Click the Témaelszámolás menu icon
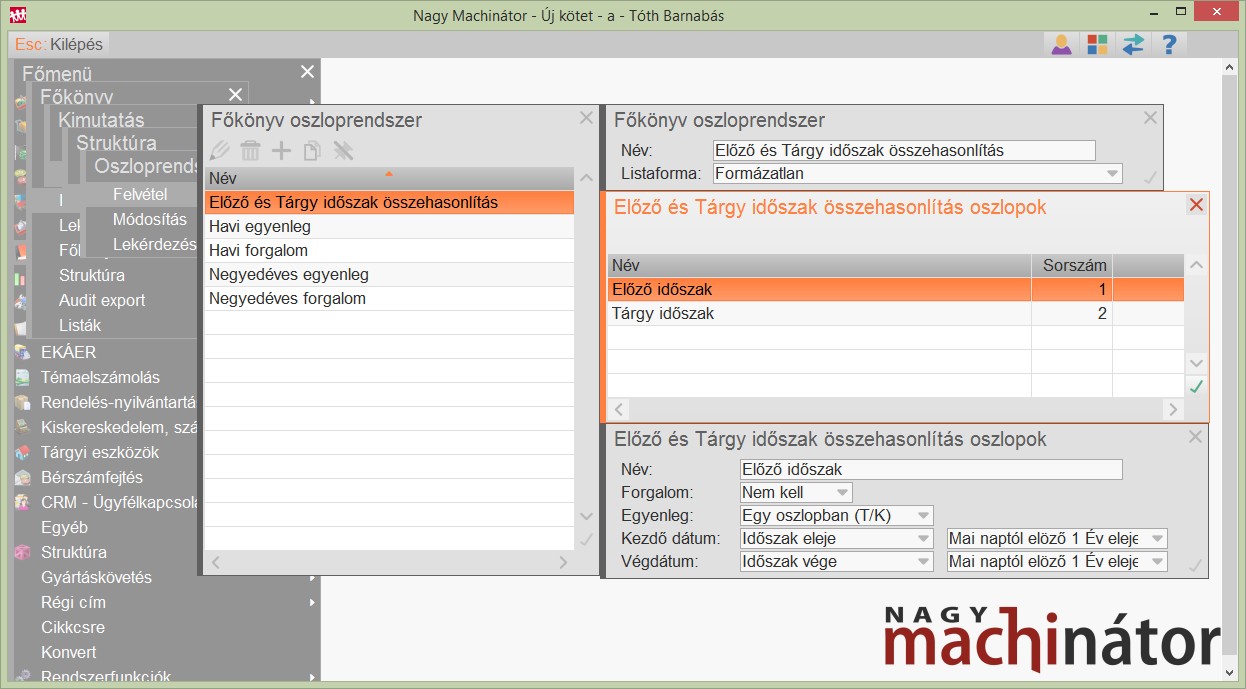1246x689 pixels. coord(23,377)
